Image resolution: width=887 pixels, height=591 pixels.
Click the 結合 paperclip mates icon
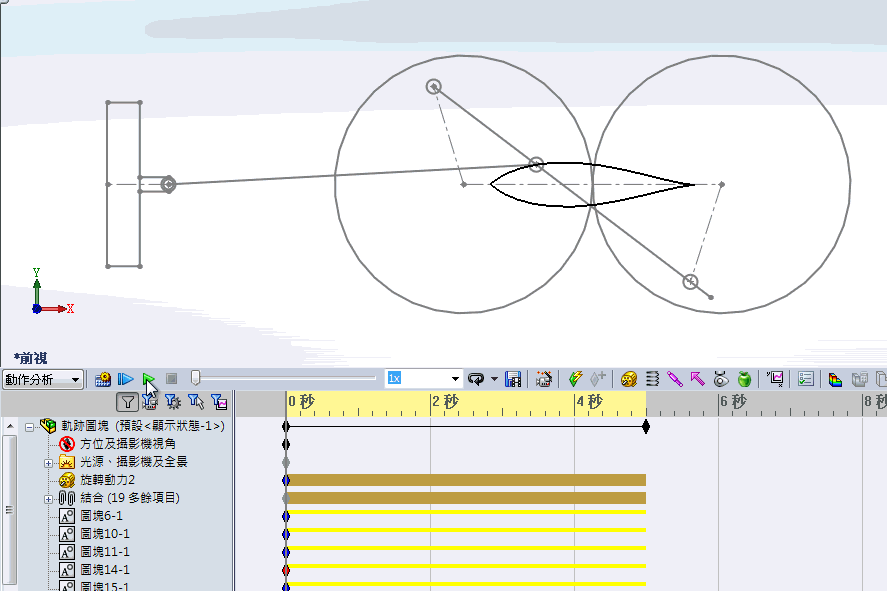click(x=67, y=498)
